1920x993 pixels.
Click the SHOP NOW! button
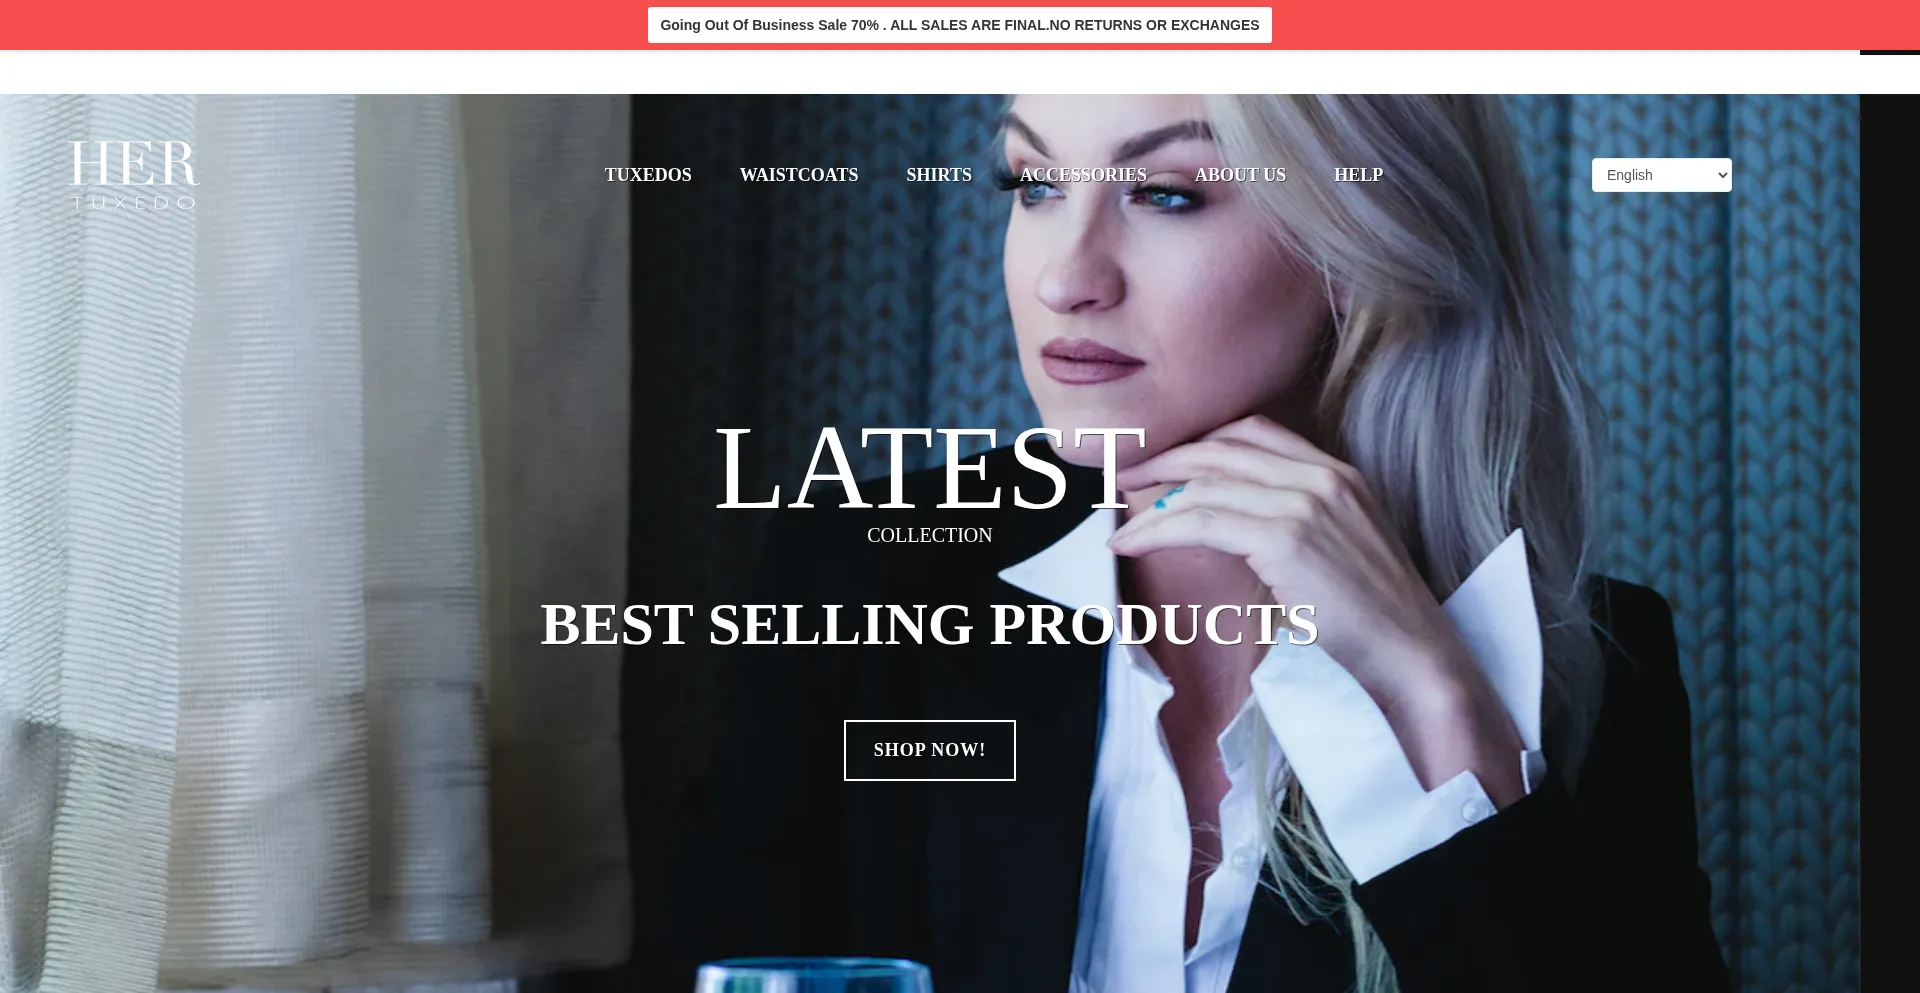[x=930, y=750]
